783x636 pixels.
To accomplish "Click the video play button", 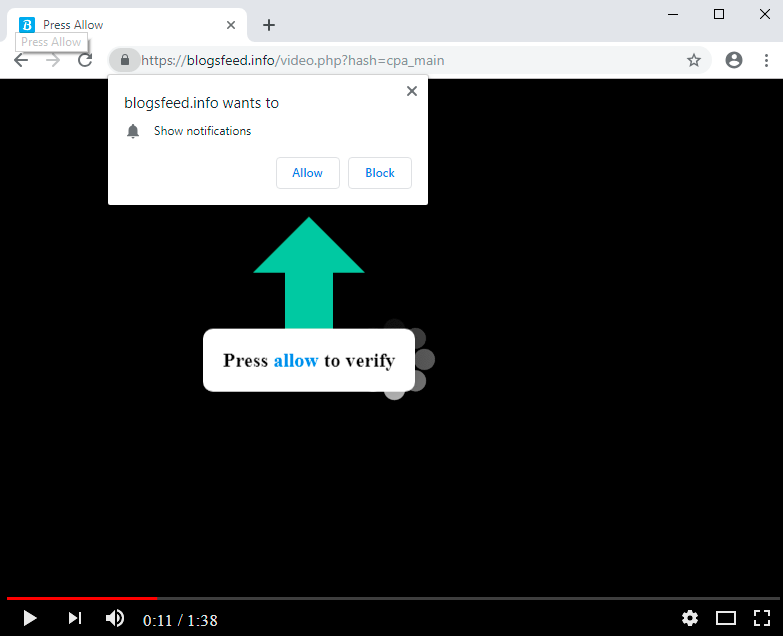I will (x=30, y=619).
